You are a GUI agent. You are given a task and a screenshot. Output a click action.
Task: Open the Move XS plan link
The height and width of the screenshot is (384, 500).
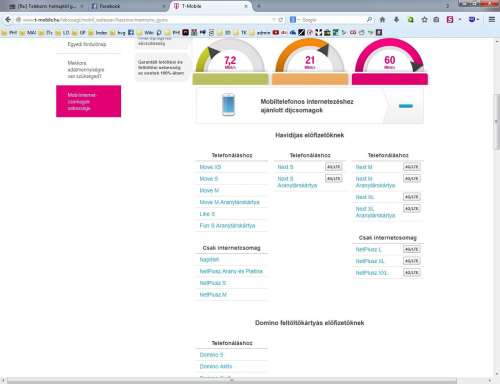[210, 167]
